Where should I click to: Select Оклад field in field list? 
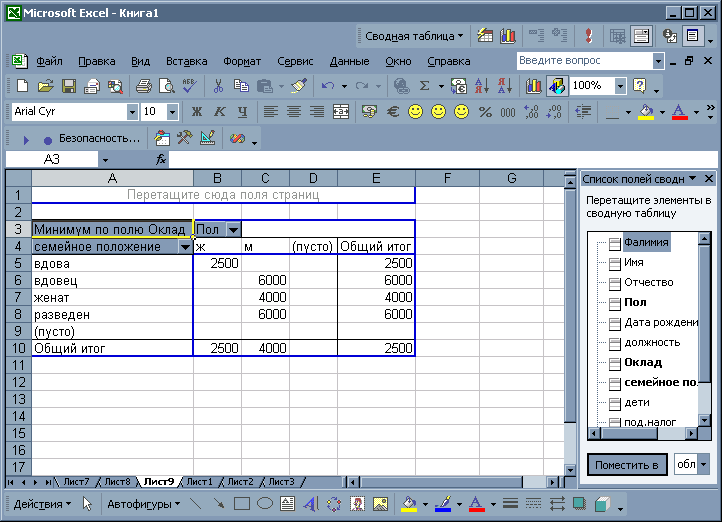click(x=643, y=363)
